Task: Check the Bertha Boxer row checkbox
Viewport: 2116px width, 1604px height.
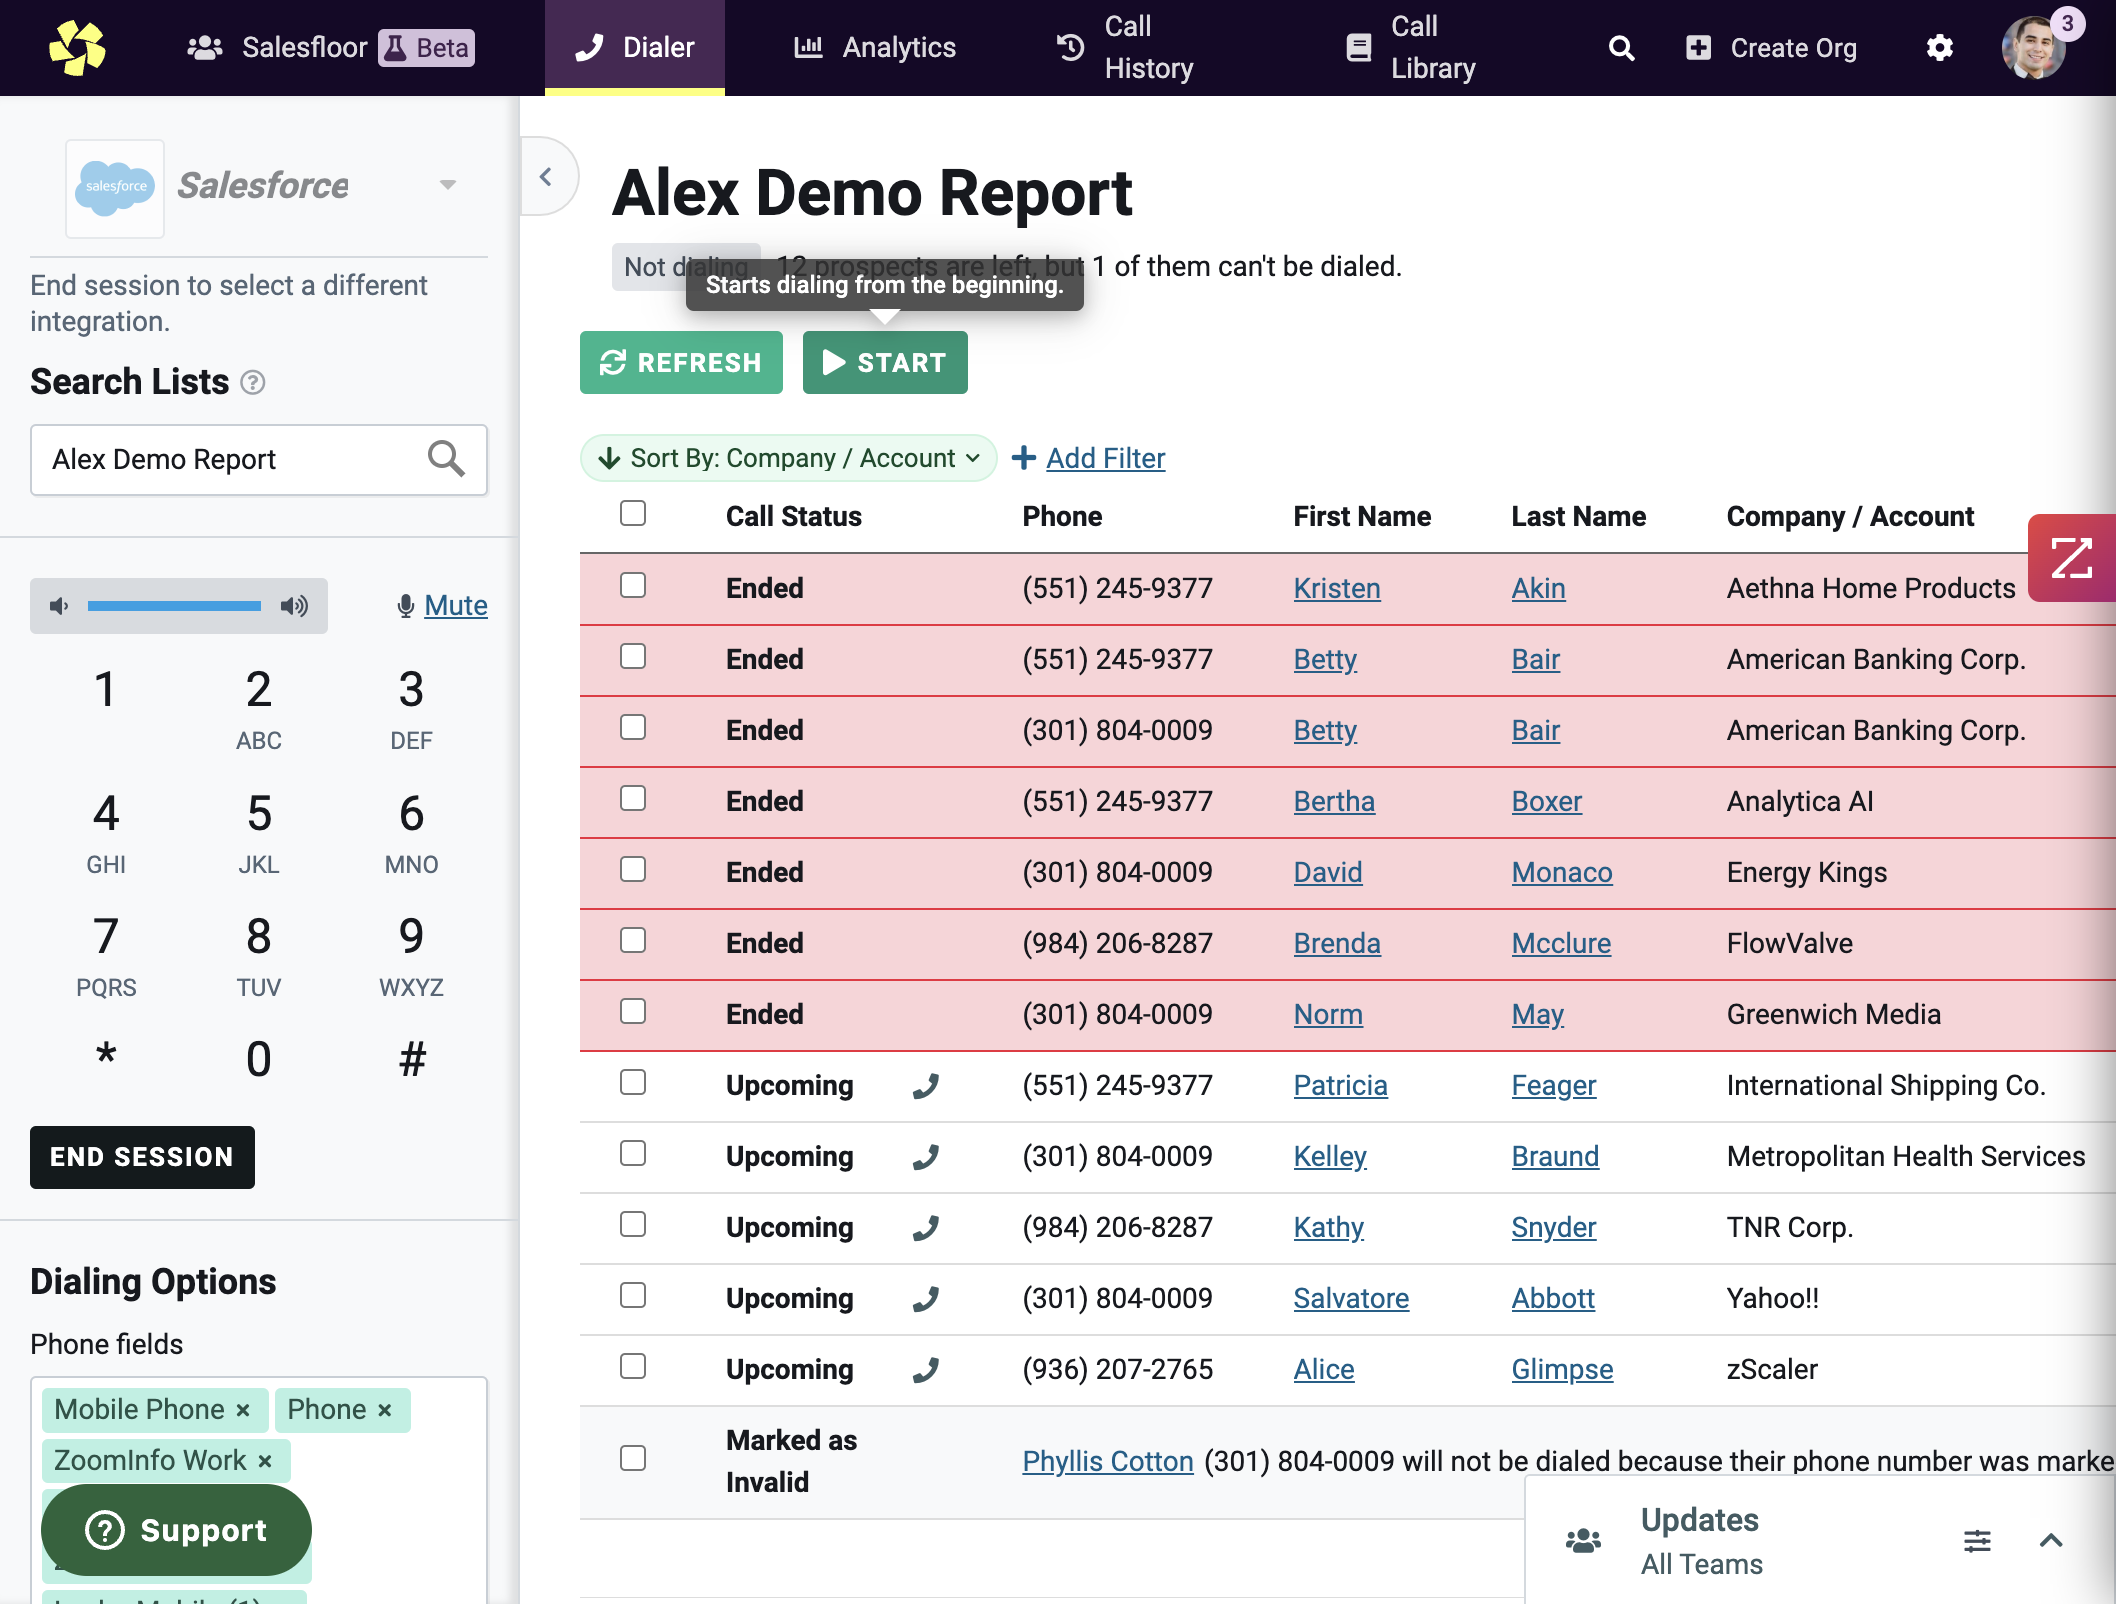Action: [x=633, y=798]
